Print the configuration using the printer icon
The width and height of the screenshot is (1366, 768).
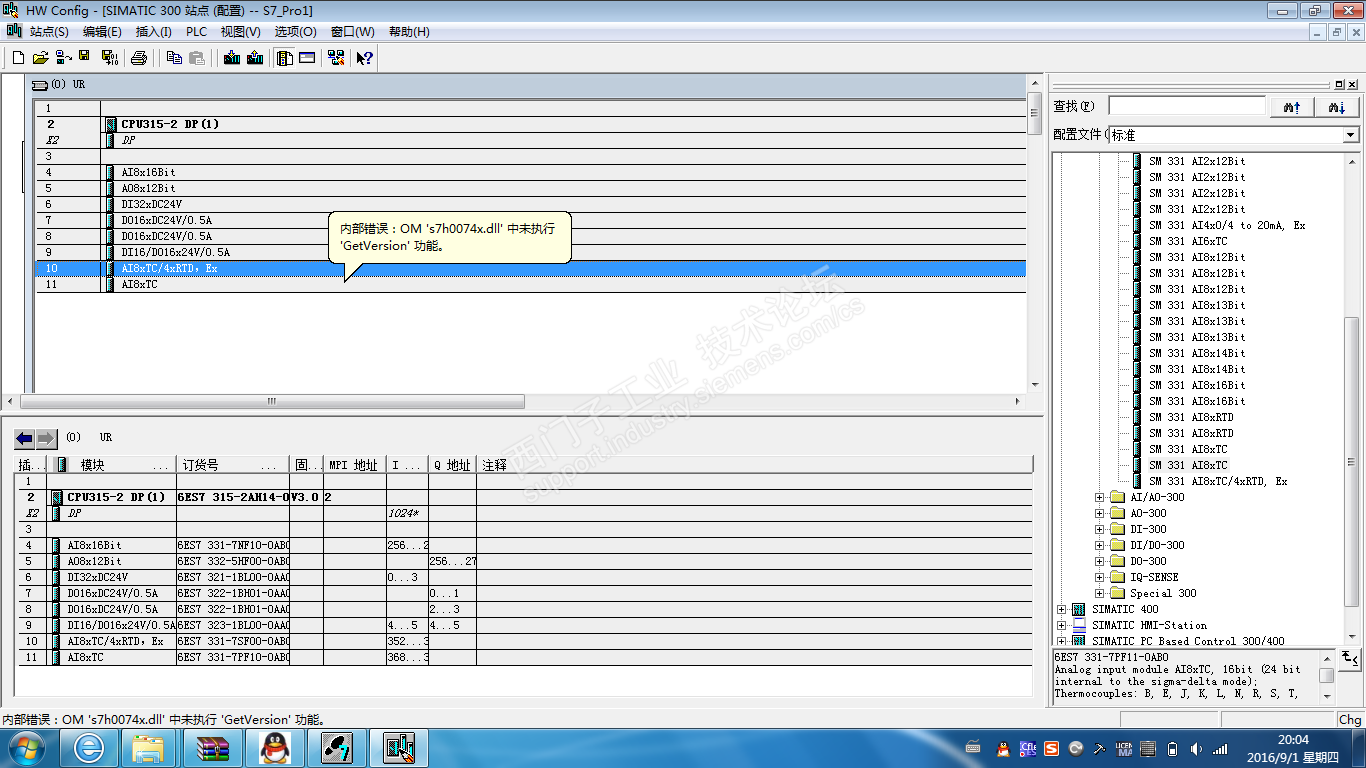click(139, 58)
